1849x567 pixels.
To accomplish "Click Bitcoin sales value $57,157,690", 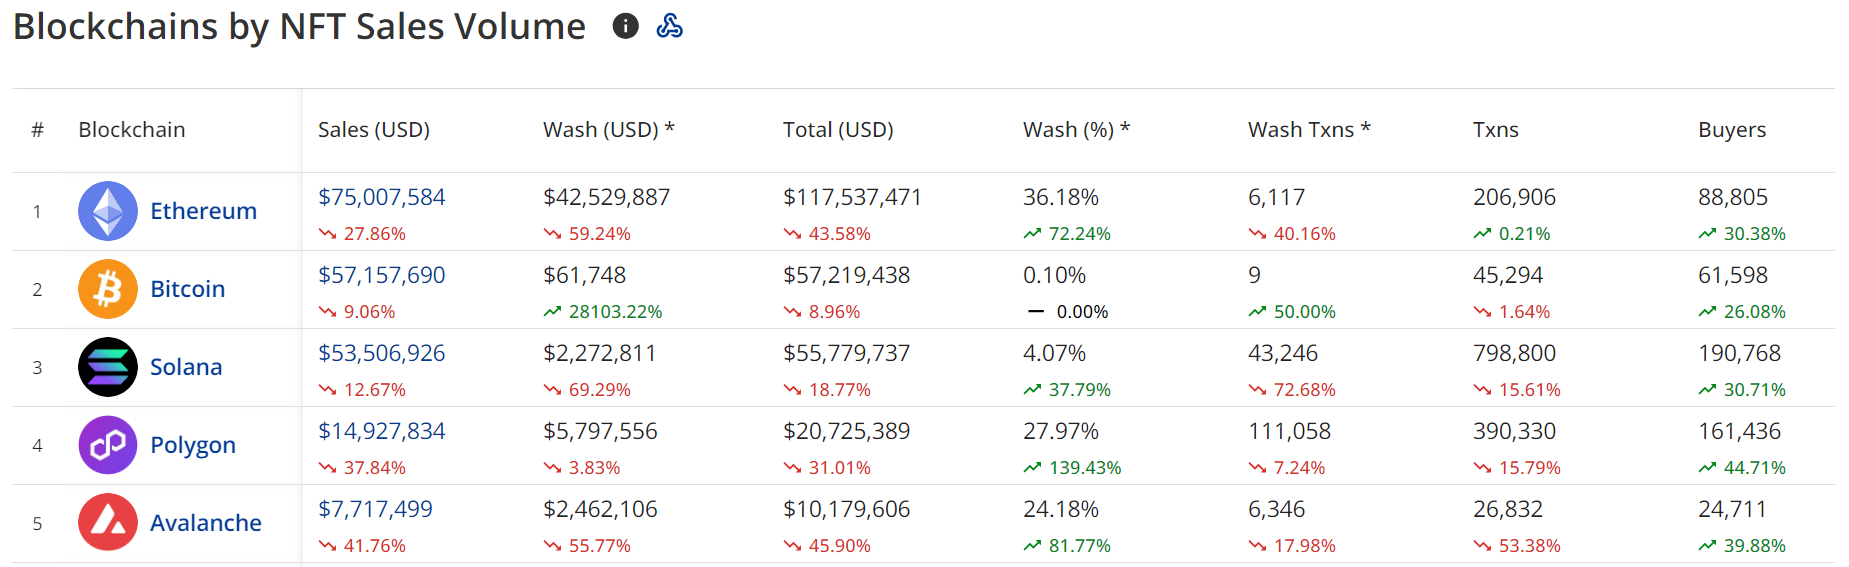I will tap(381, 275).
